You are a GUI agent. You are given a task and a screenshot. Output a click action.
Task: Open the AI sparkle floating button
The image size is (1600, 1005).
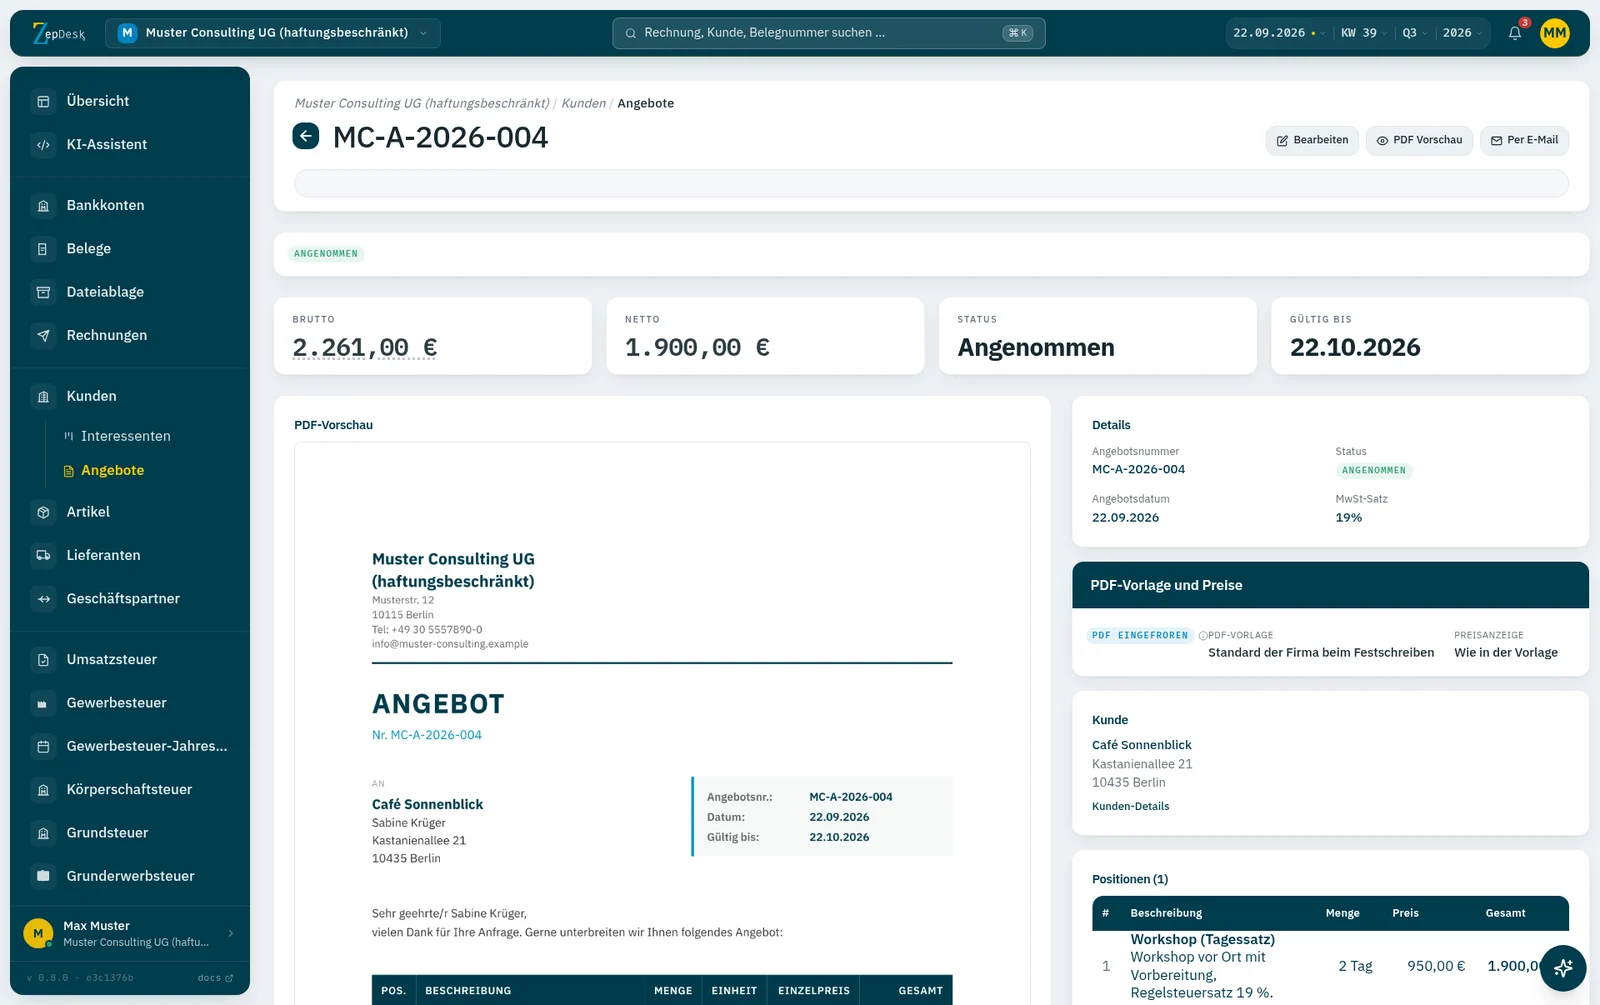[1563, 968]
